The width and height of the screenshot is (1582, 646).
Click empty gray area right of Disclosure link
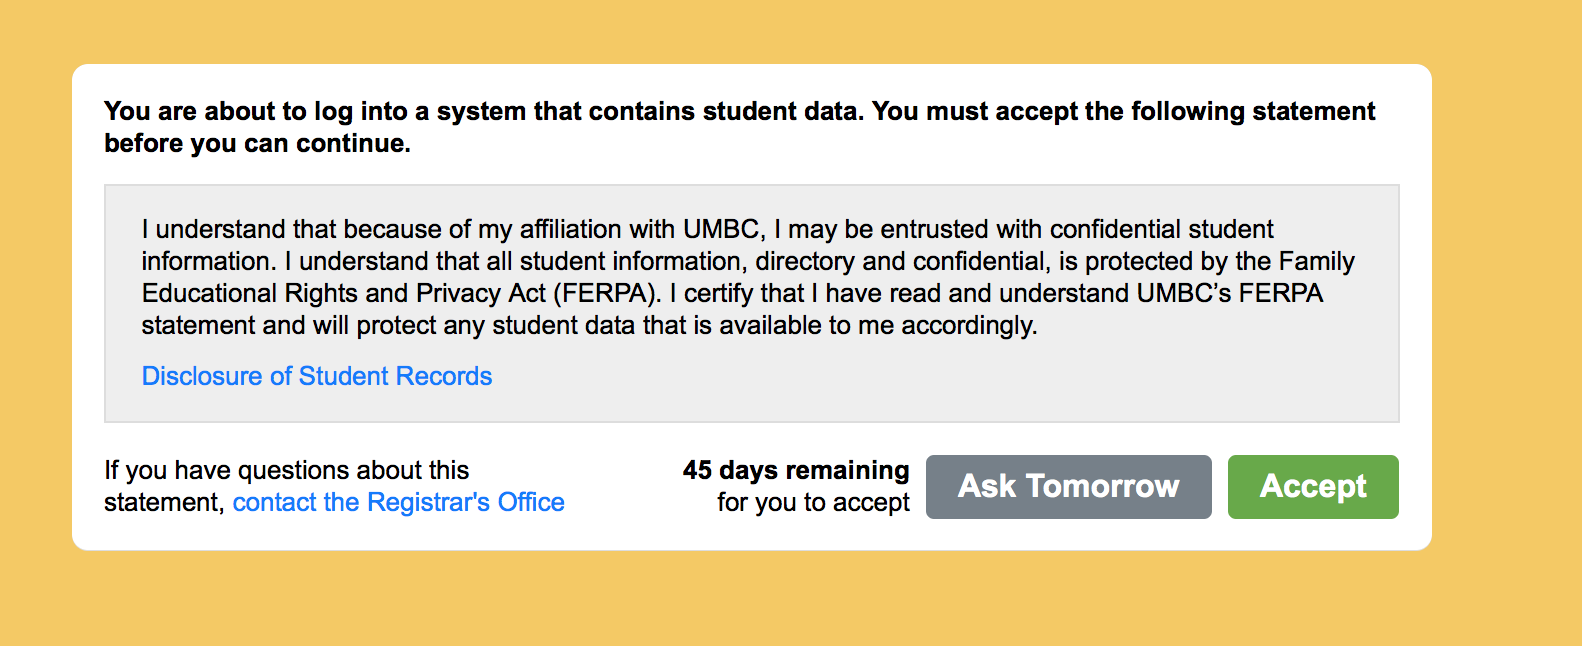click(900, 378)
